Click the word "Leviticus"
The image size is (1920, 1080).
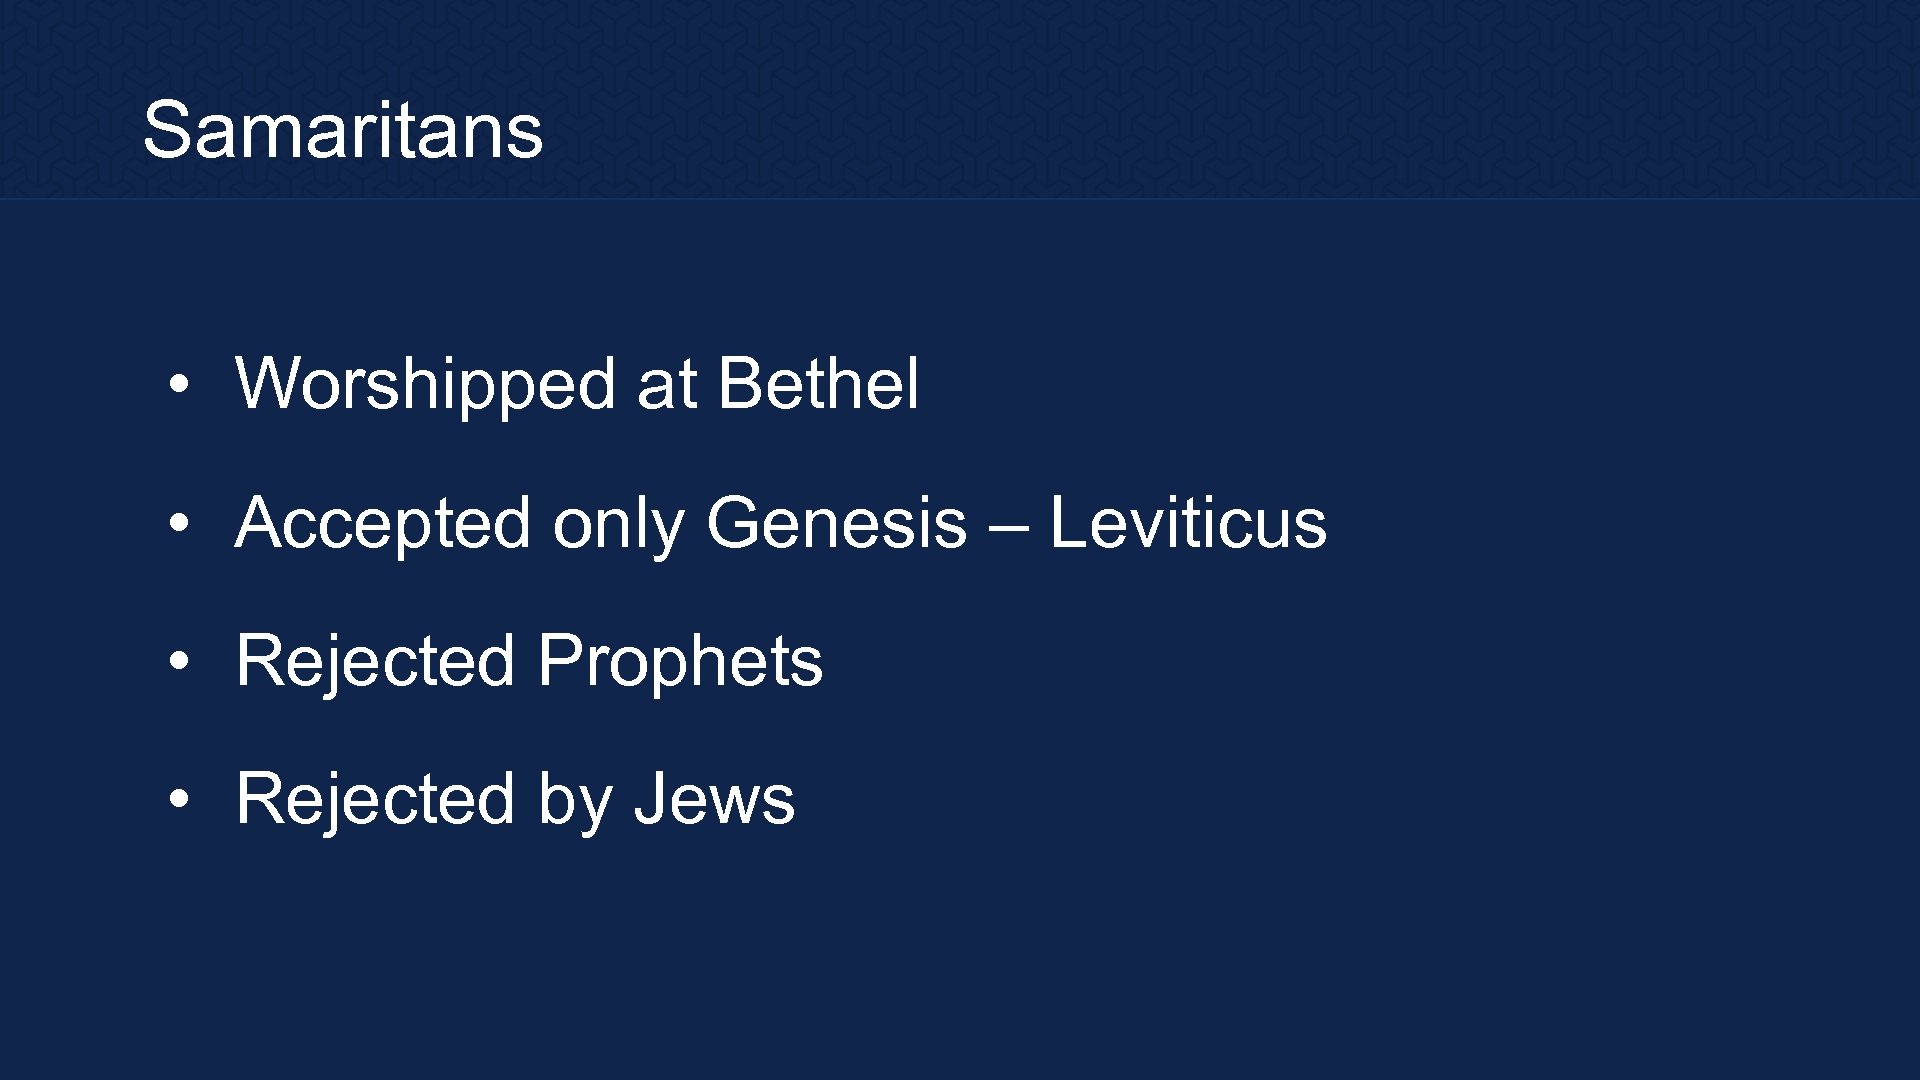(1187, 523)
